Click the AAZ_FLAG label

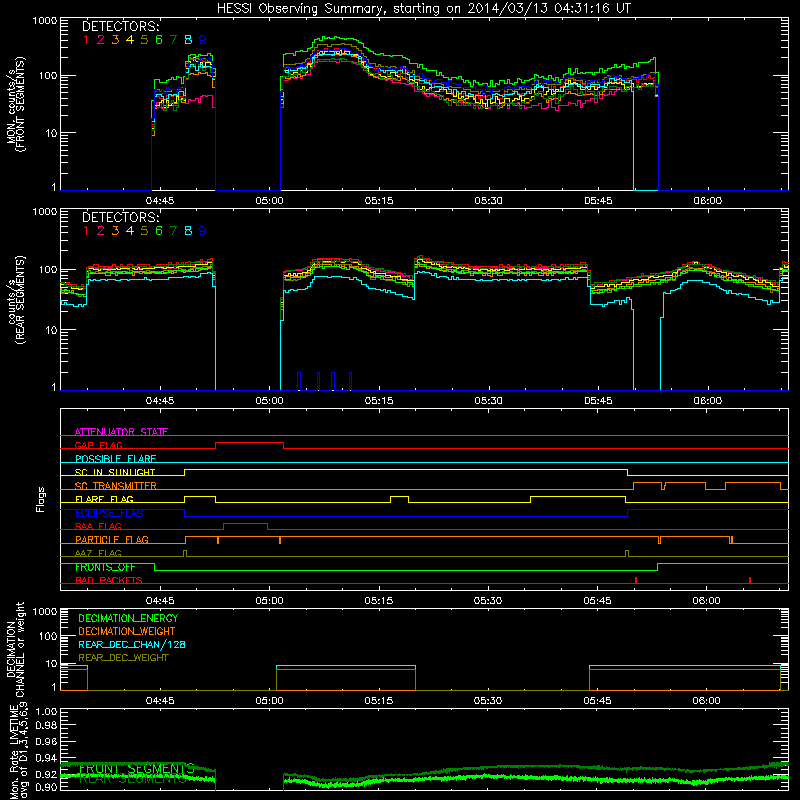[98, 553]
